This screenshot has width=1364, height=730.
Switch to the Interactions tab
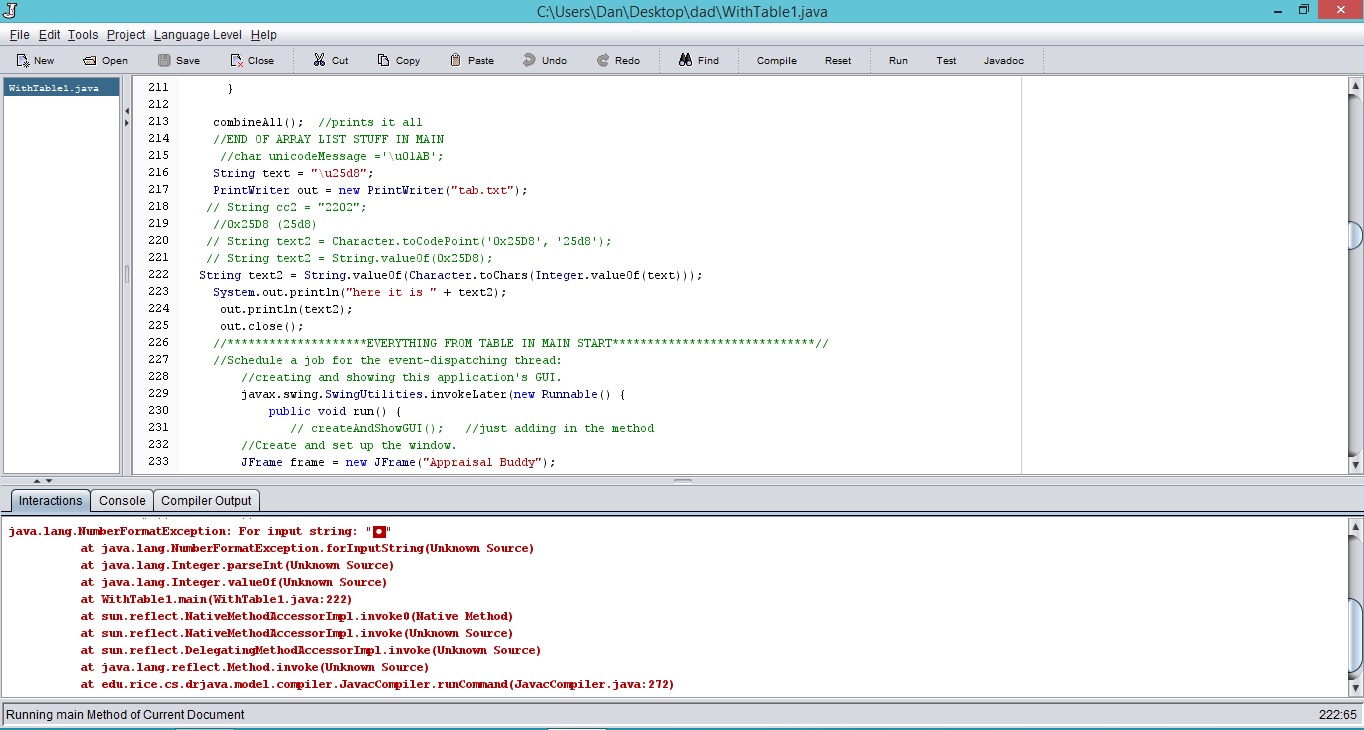click(50, 501)
